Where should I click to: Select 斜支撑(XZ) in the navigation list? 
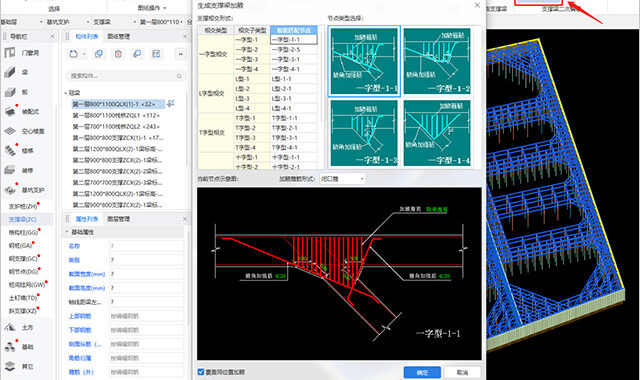click(23, 311)
